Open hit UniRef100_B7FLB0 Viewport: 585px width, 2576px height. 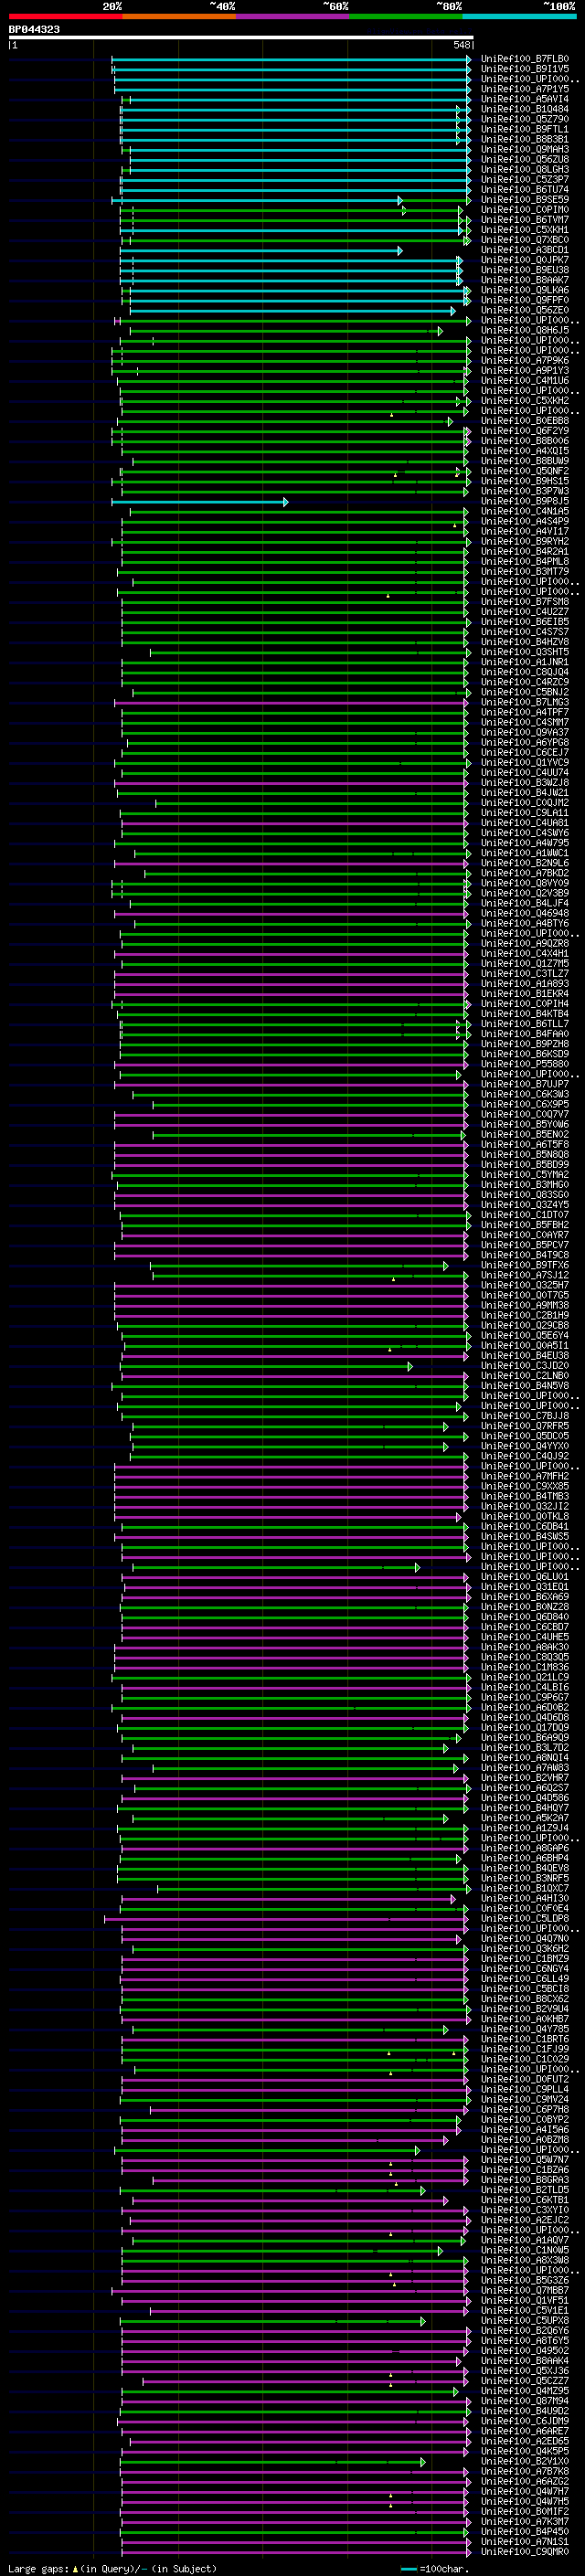525,59
